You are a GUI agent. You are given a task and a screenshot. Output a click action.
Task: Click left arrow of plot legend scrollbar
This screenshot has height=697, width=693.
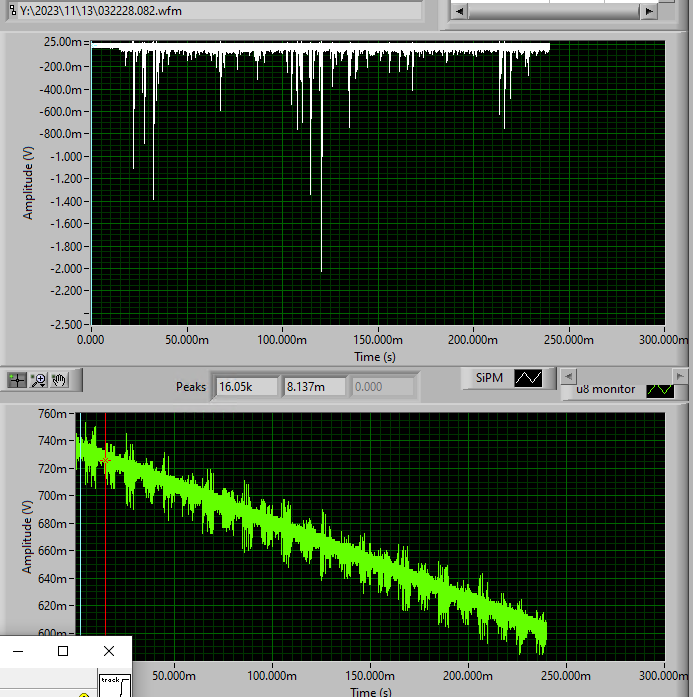coord(569,377)
